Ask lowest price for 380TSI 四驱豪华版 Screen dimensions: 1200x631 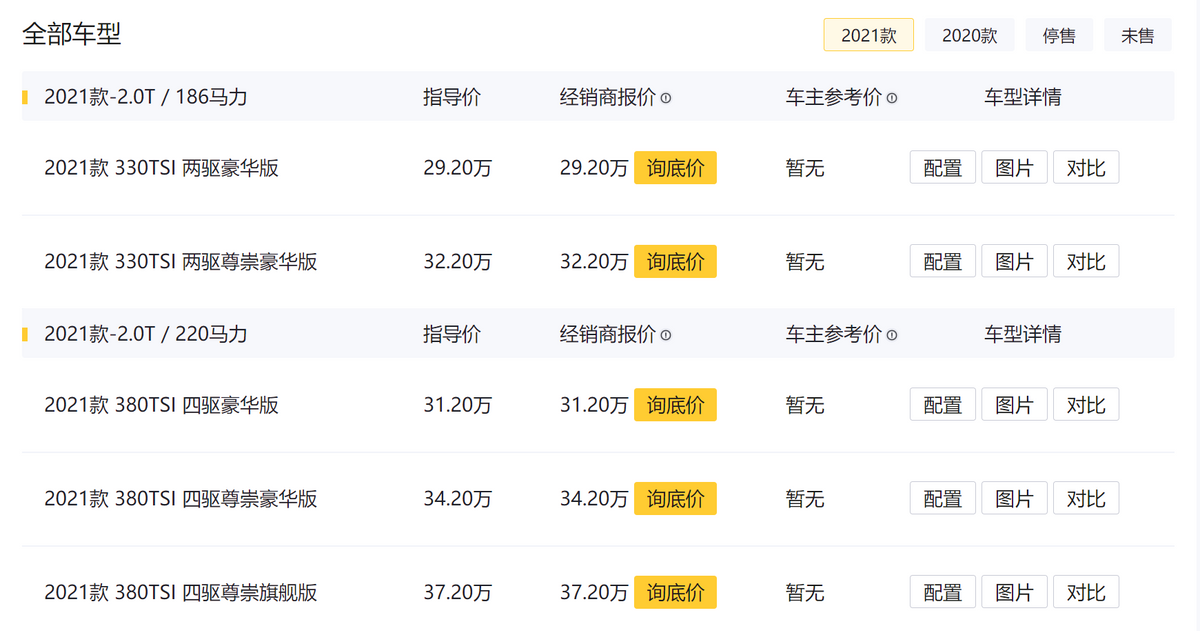(x=675, y=405)
